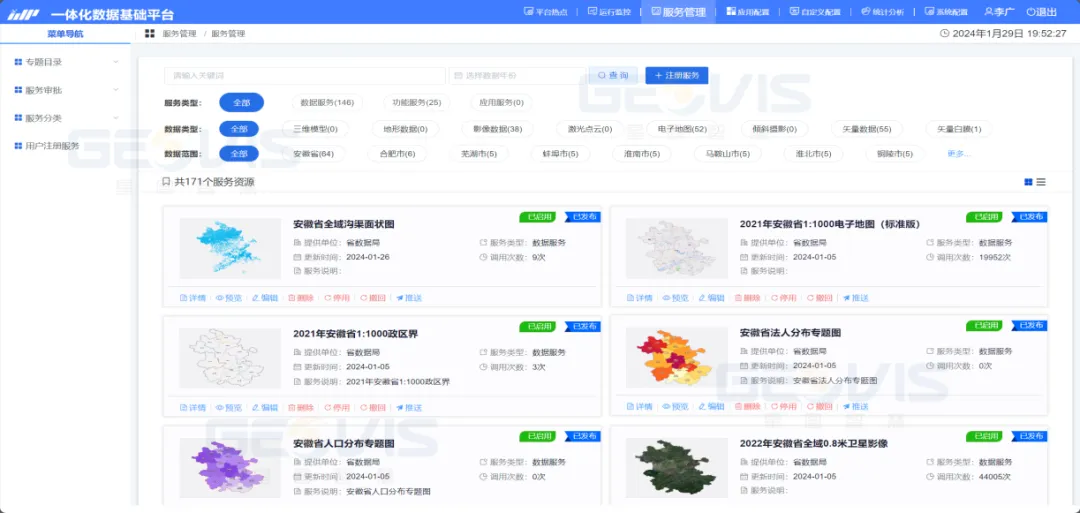Click the 注册服务 button
Screen dimensions: 1080x513
point(677,76)
